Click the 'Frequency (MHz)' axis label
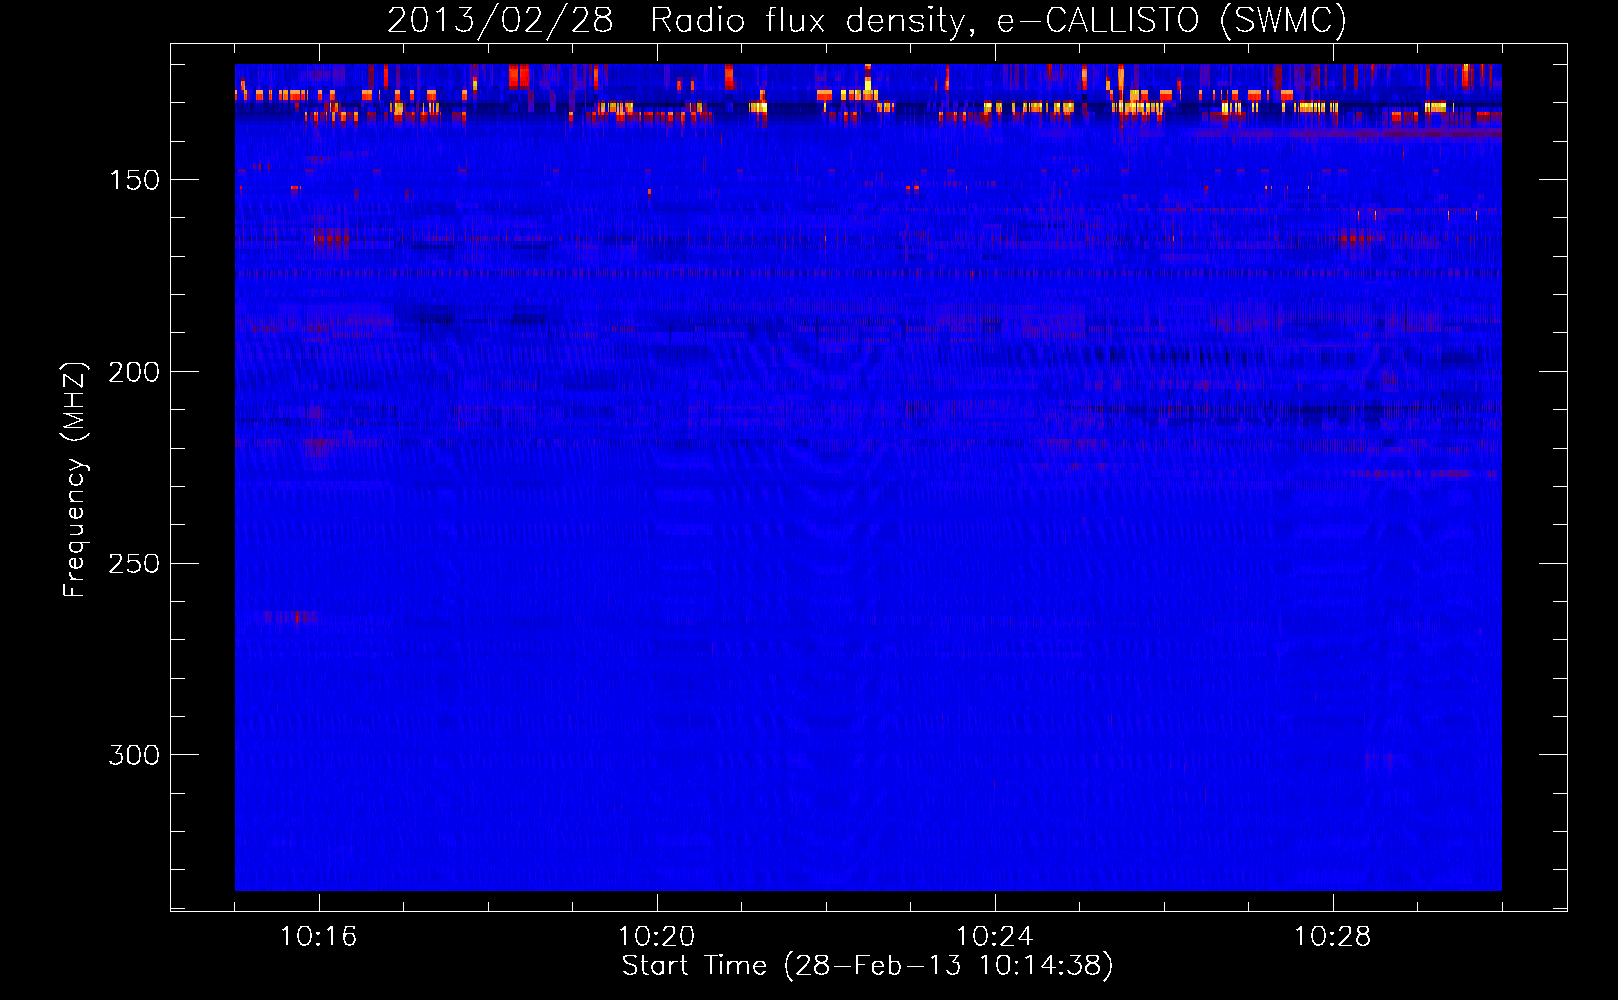The width and height of the screenshot is (1618, 1000). [75, 479]
